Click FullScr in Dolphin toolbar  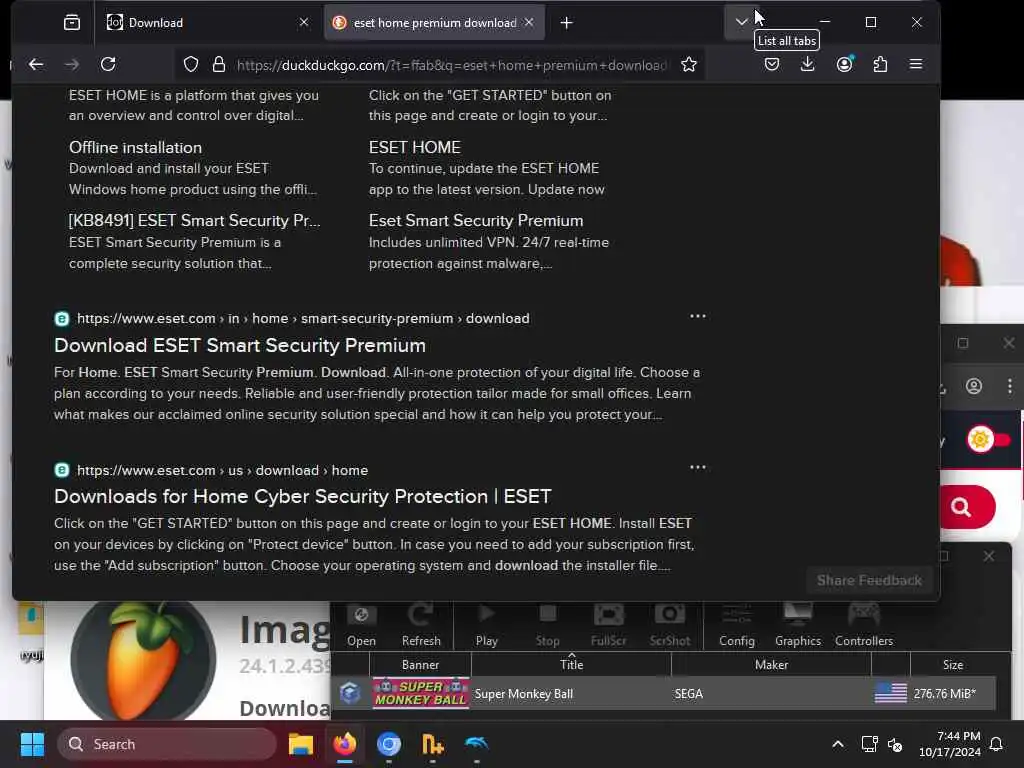coord(609,625)
